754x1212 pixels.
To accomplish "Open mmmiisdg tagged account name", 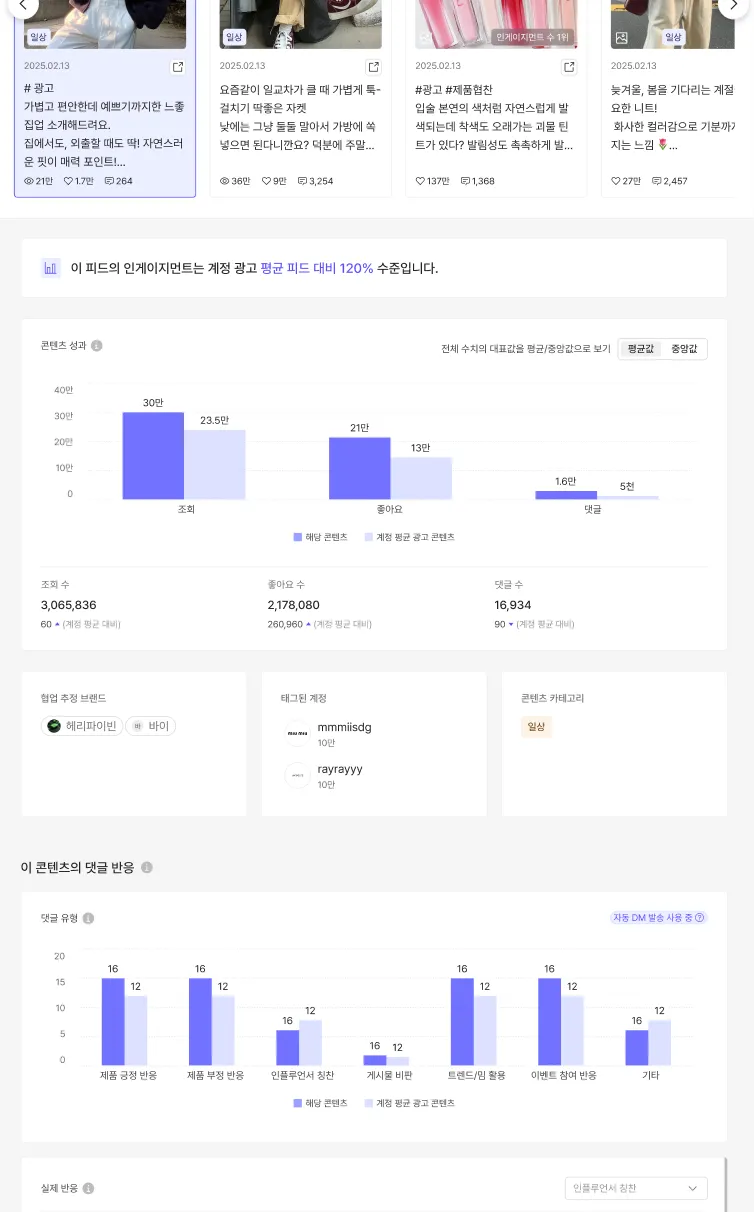I will coord(344,727).
